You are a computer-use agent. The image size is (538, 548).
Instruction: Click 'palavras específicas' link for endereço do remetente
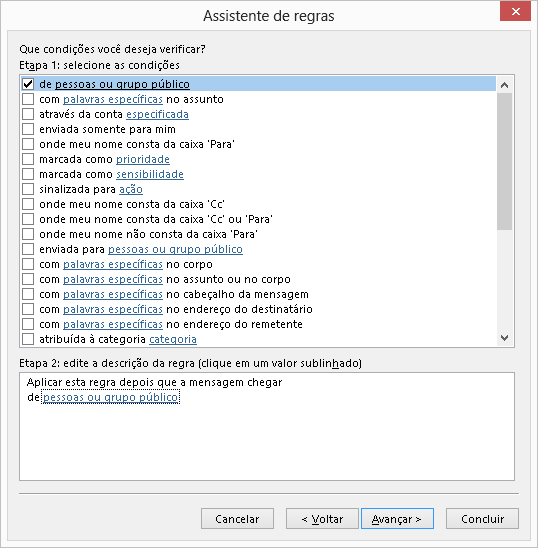click(x=113, y=324)
